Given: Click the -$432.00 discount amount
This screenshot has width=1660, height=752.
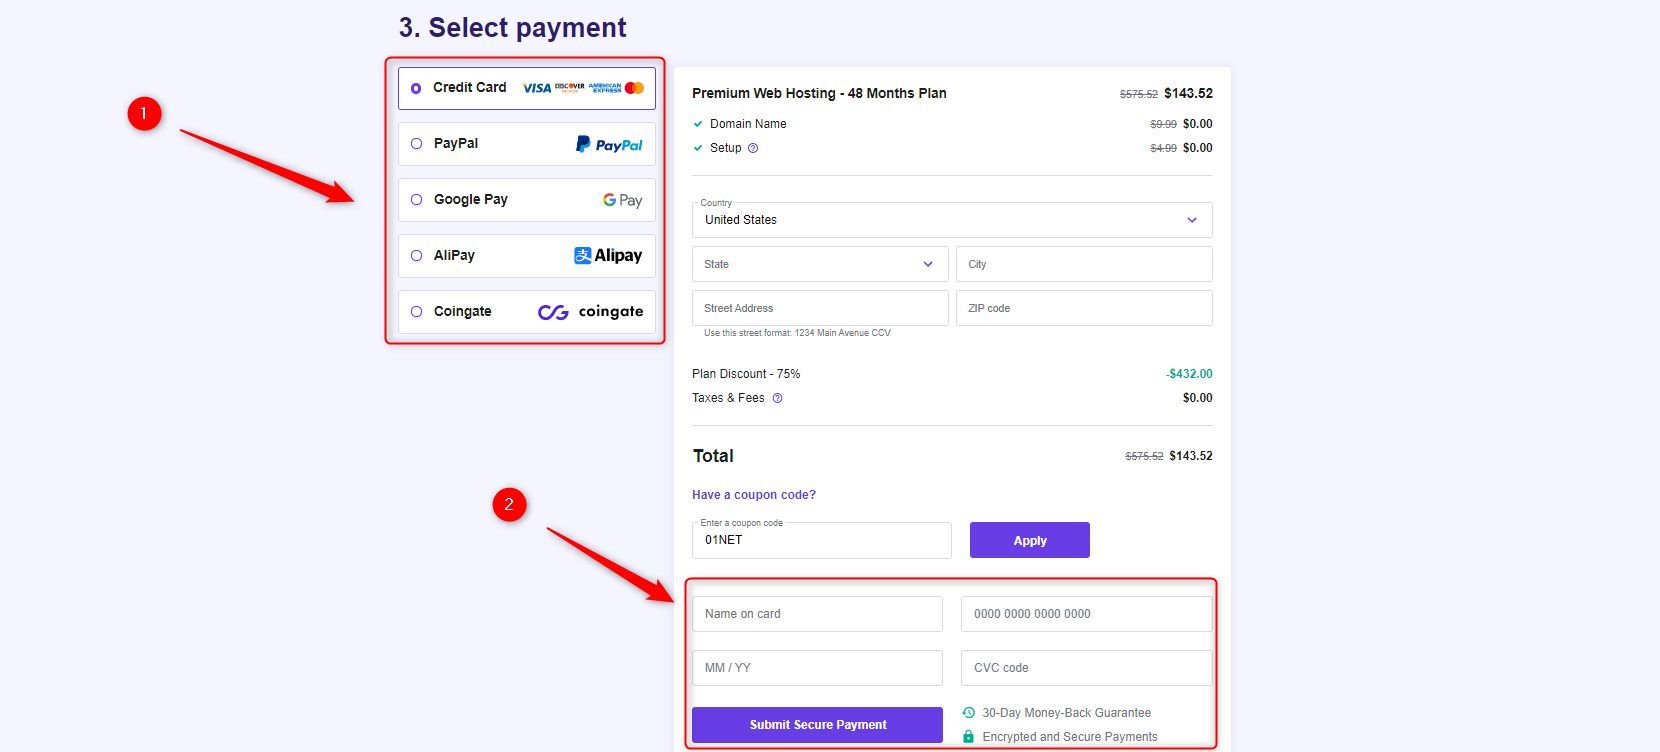Looking at the screenshot, I should tap(1189, 374).
